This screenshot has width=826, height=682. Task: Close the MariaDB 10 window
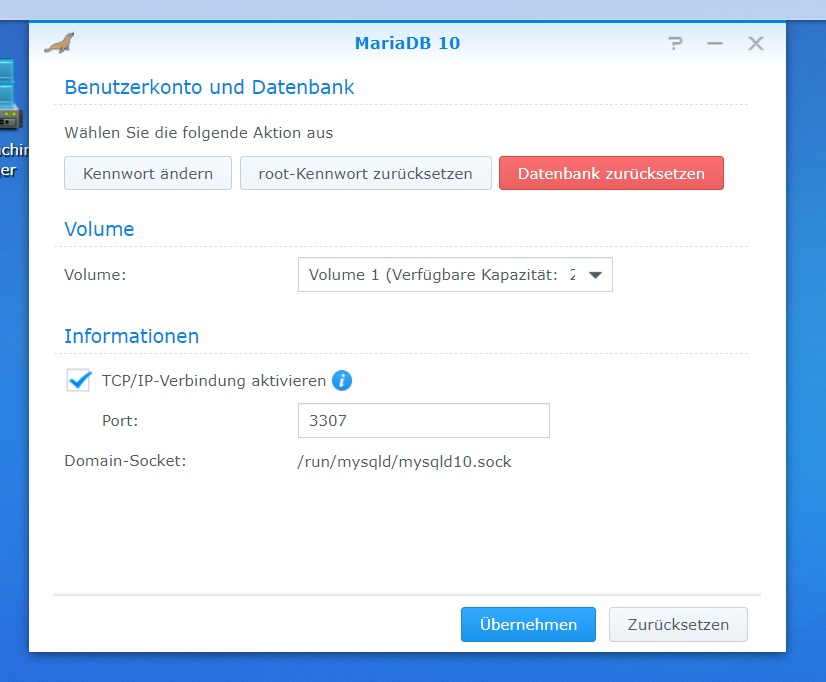[x=756, y=43]
